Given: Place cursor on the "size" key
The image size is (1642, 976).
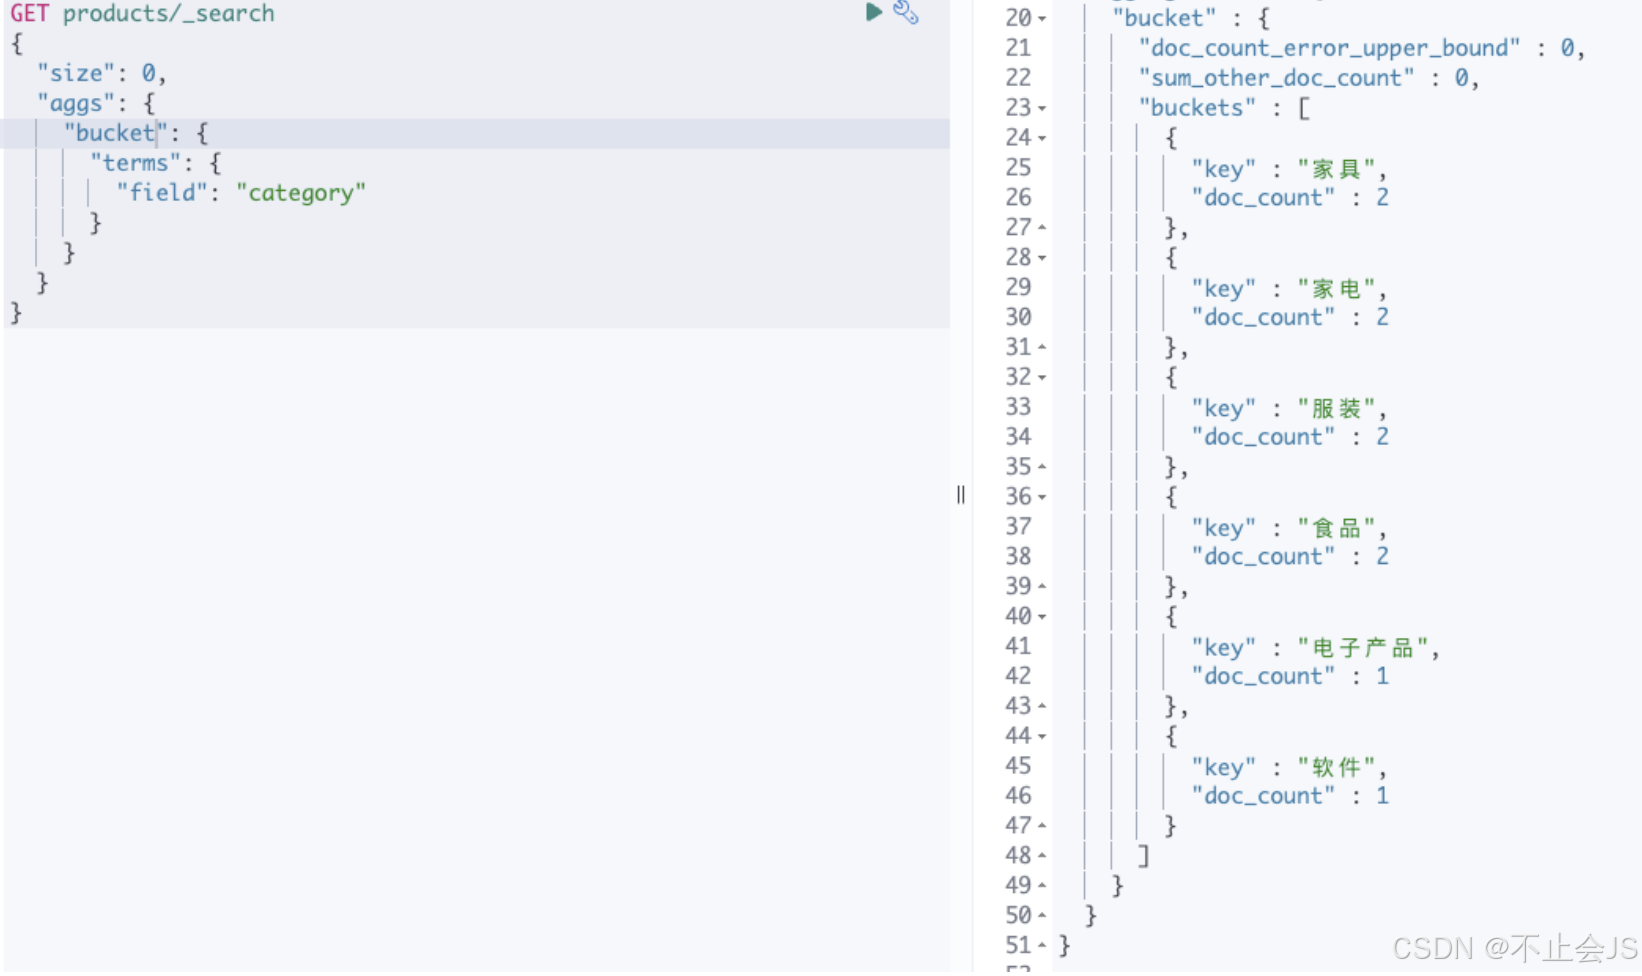Looking at the screenshot, I should [76, 73].
